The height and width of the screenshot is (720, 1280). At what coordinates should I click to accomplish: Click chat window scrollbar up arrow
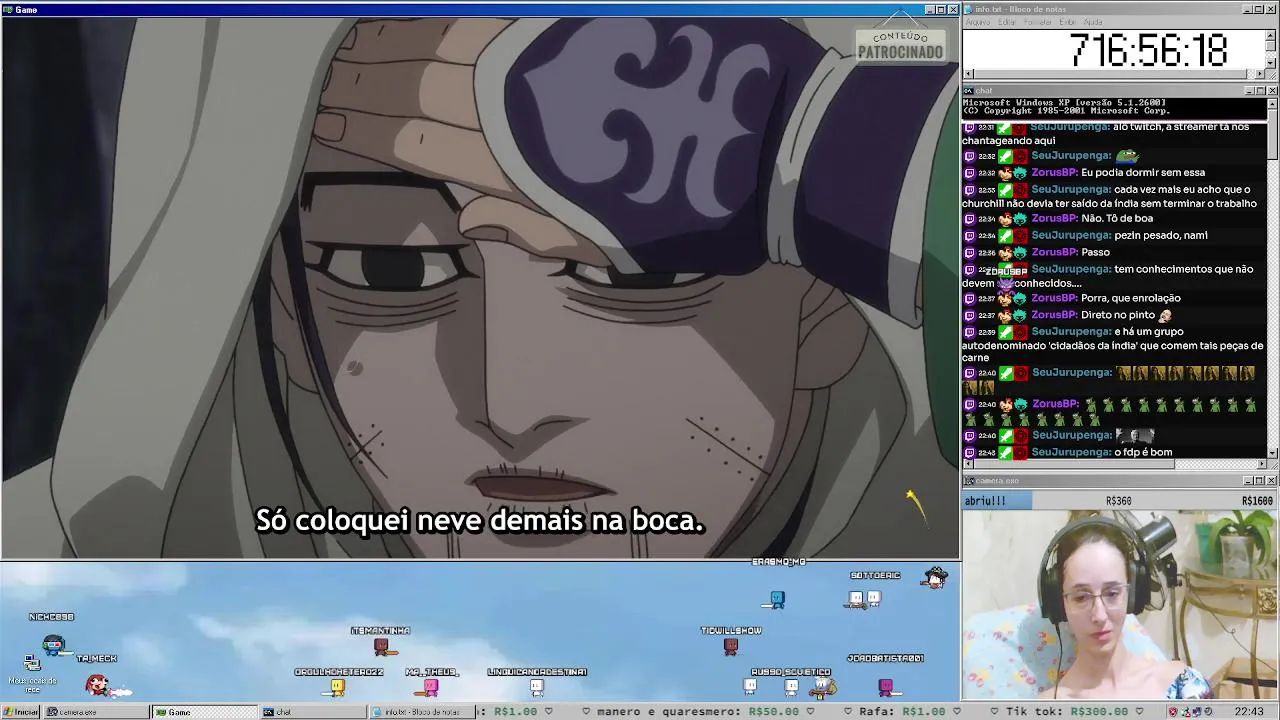(1272, 102)
